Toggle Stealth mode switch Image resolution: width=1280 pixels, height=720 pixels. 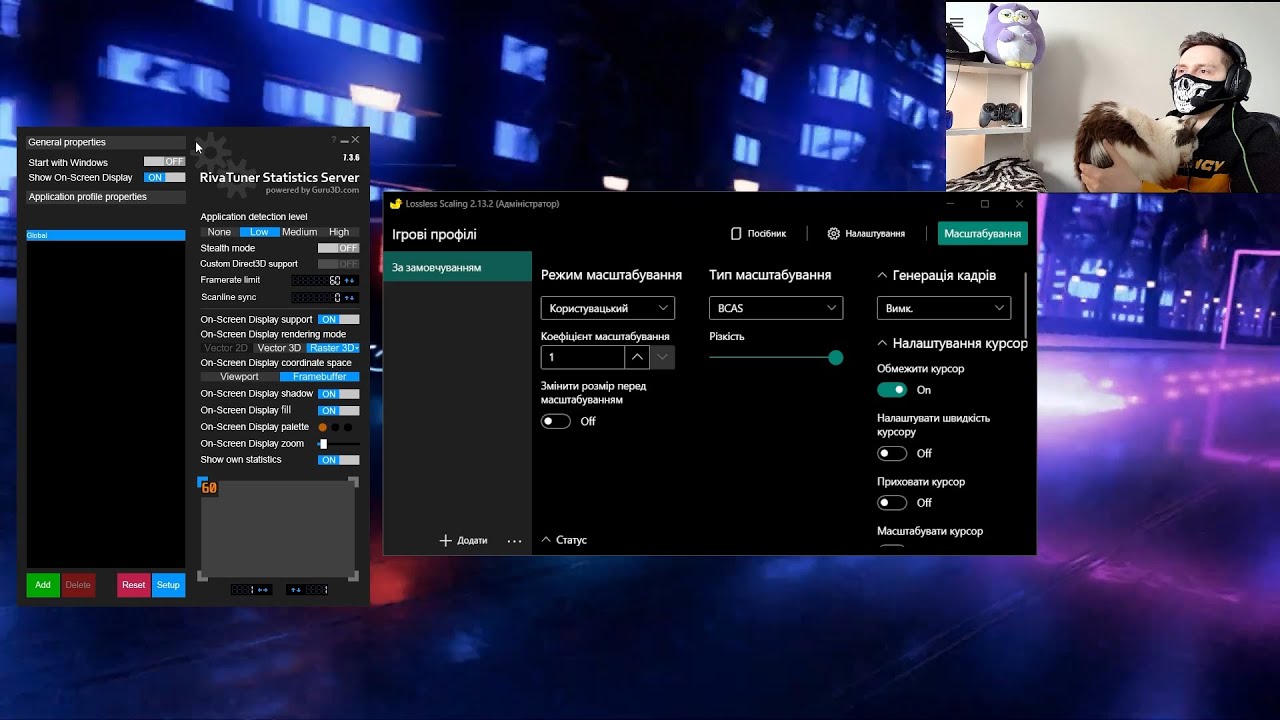pyautogui.click(x=338, y=248)
